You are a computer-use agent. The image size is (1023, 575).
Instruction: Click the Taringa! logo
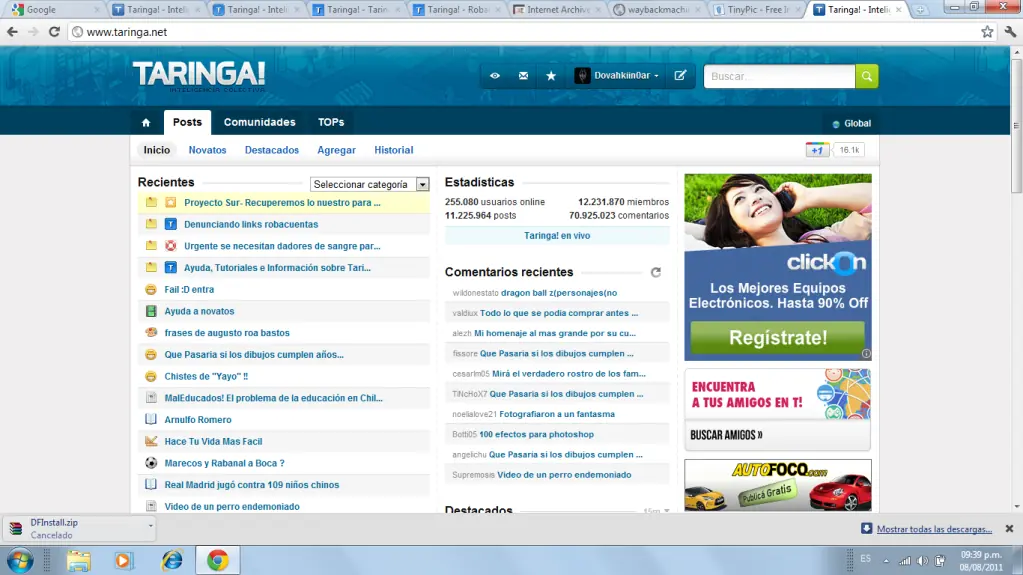[199, 76]
